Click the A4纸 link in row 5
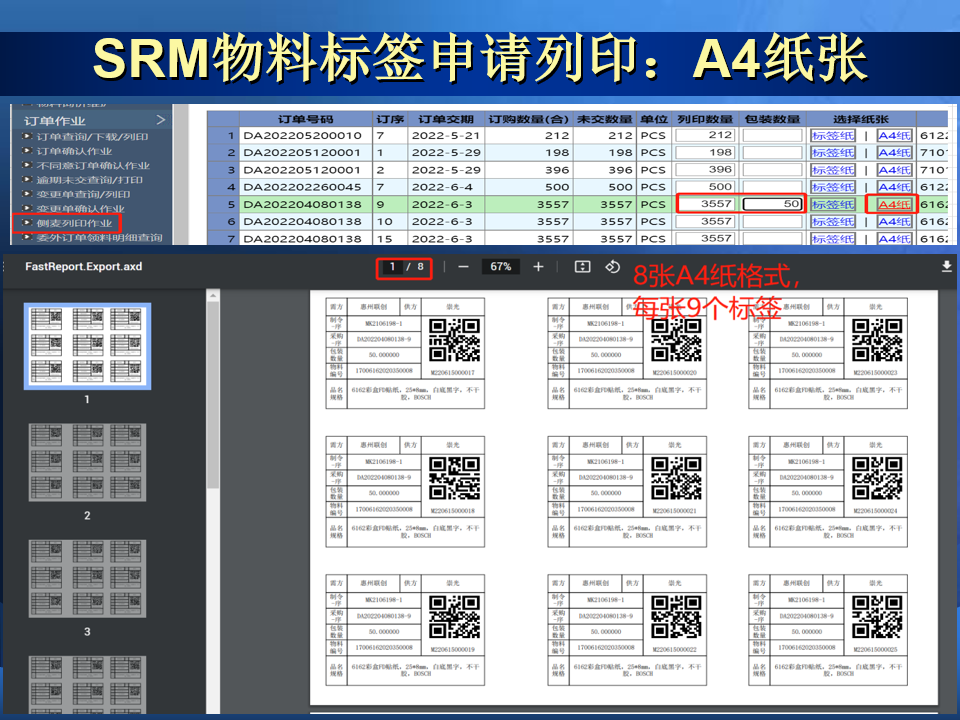Screen dimensions: 960x720 click(x=894, y=204)
